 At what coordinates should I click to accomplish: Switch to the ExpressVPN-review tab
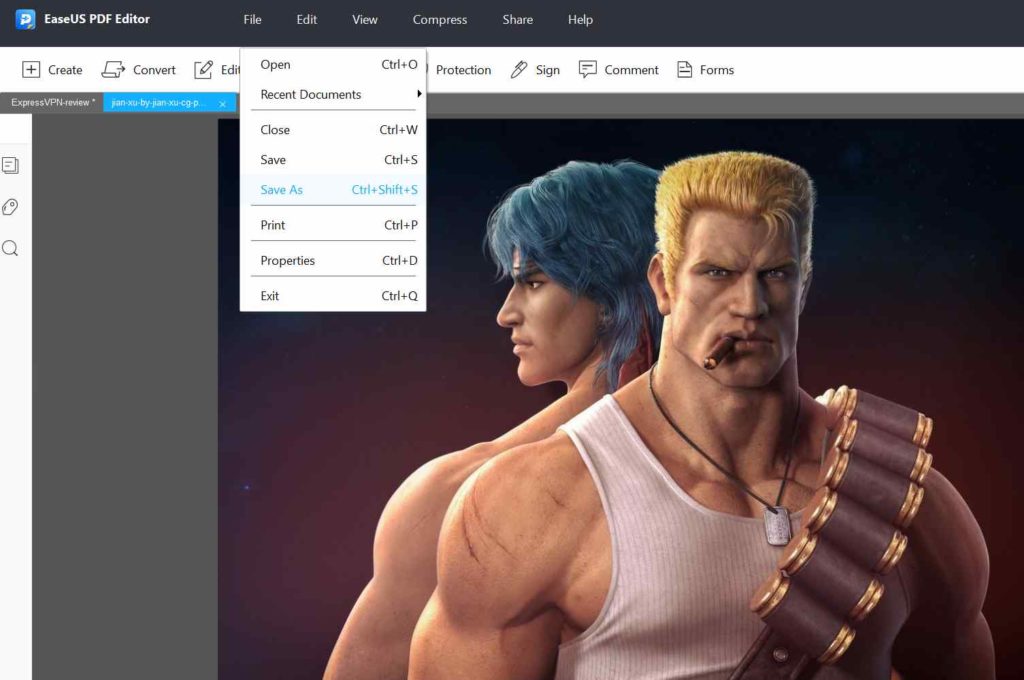point(52,103)
